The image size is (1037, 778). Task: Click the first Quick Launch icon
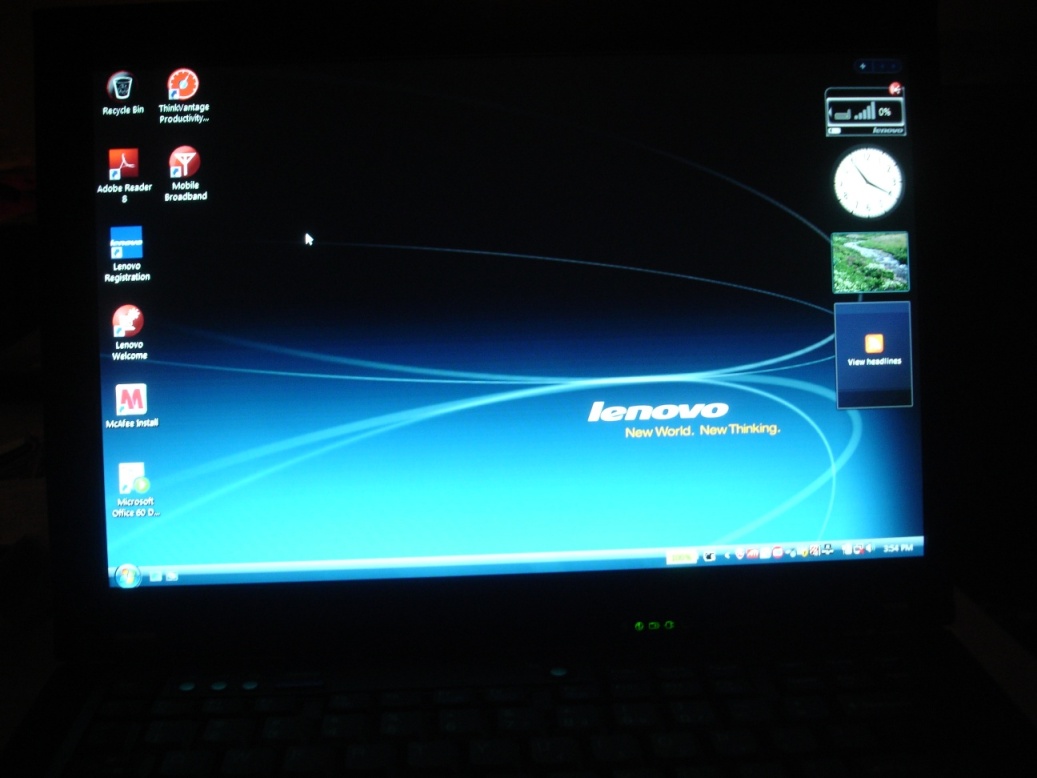[x=155, y=577]
